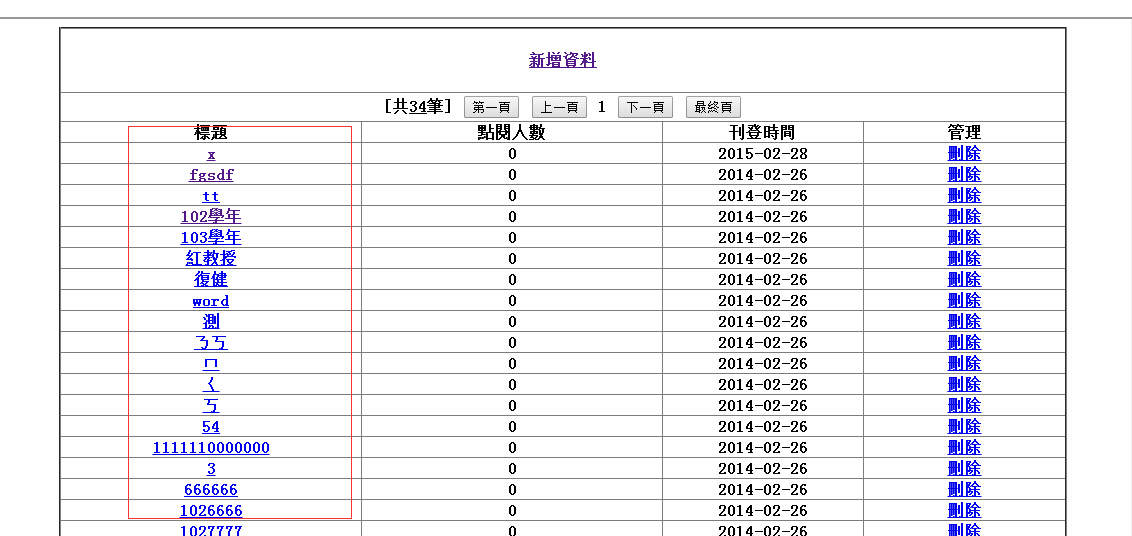This screenshot has width=1132, height=536.
Task: Click the 刊登時間 column header
Action: [x=762, y=132]
